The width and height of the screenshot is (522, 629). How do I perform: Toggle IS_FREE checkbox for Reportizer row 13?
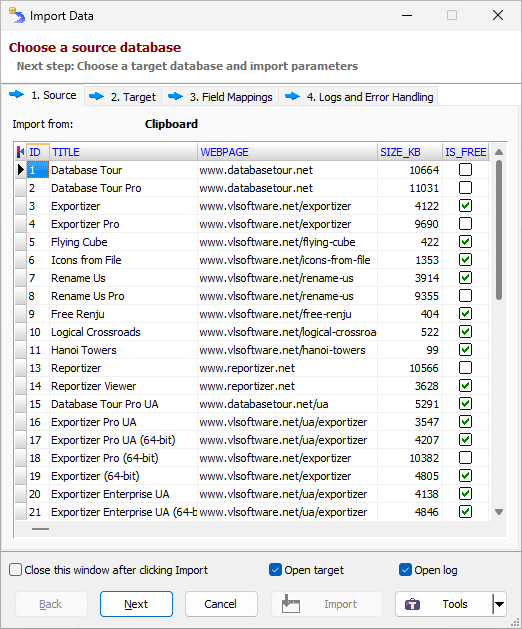point(465,368)
